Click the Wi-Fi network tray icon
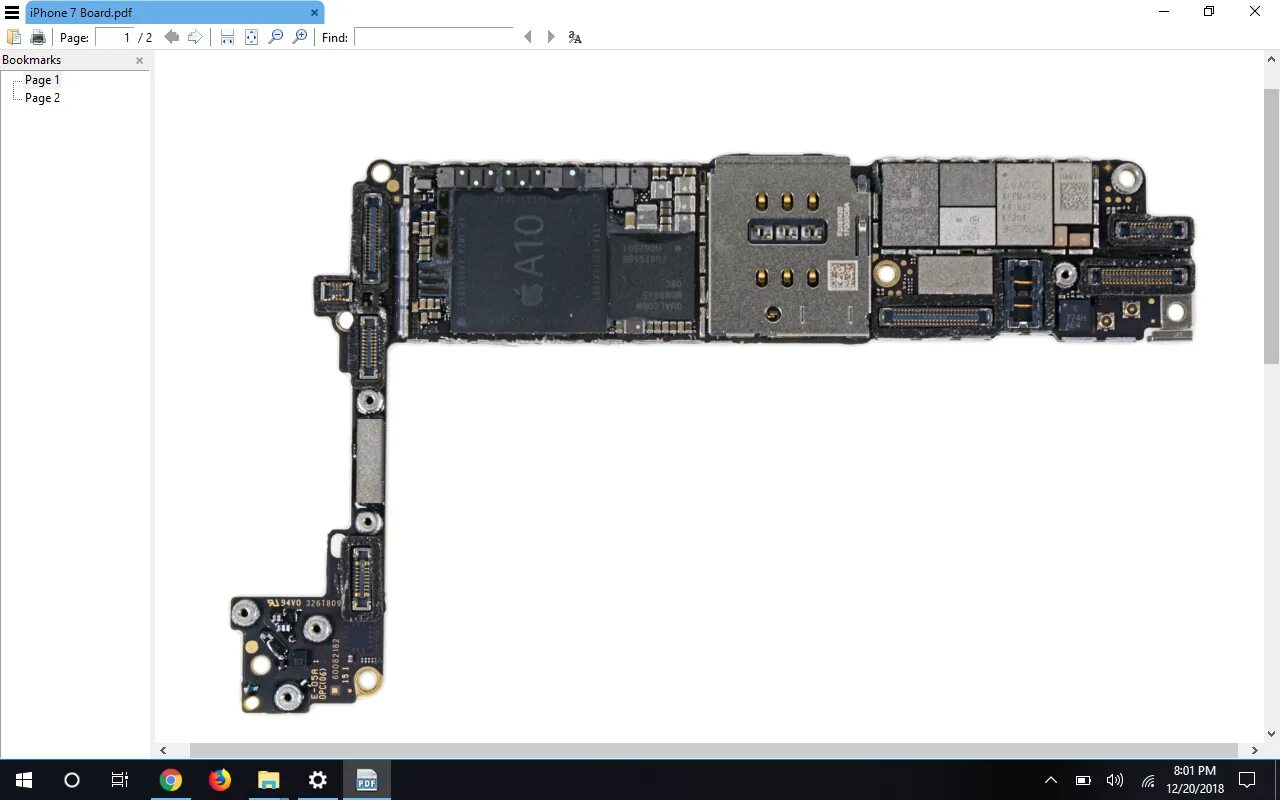Image resolution: width=1280 pixels, height=800 pixels. (x=1148, y=780)
